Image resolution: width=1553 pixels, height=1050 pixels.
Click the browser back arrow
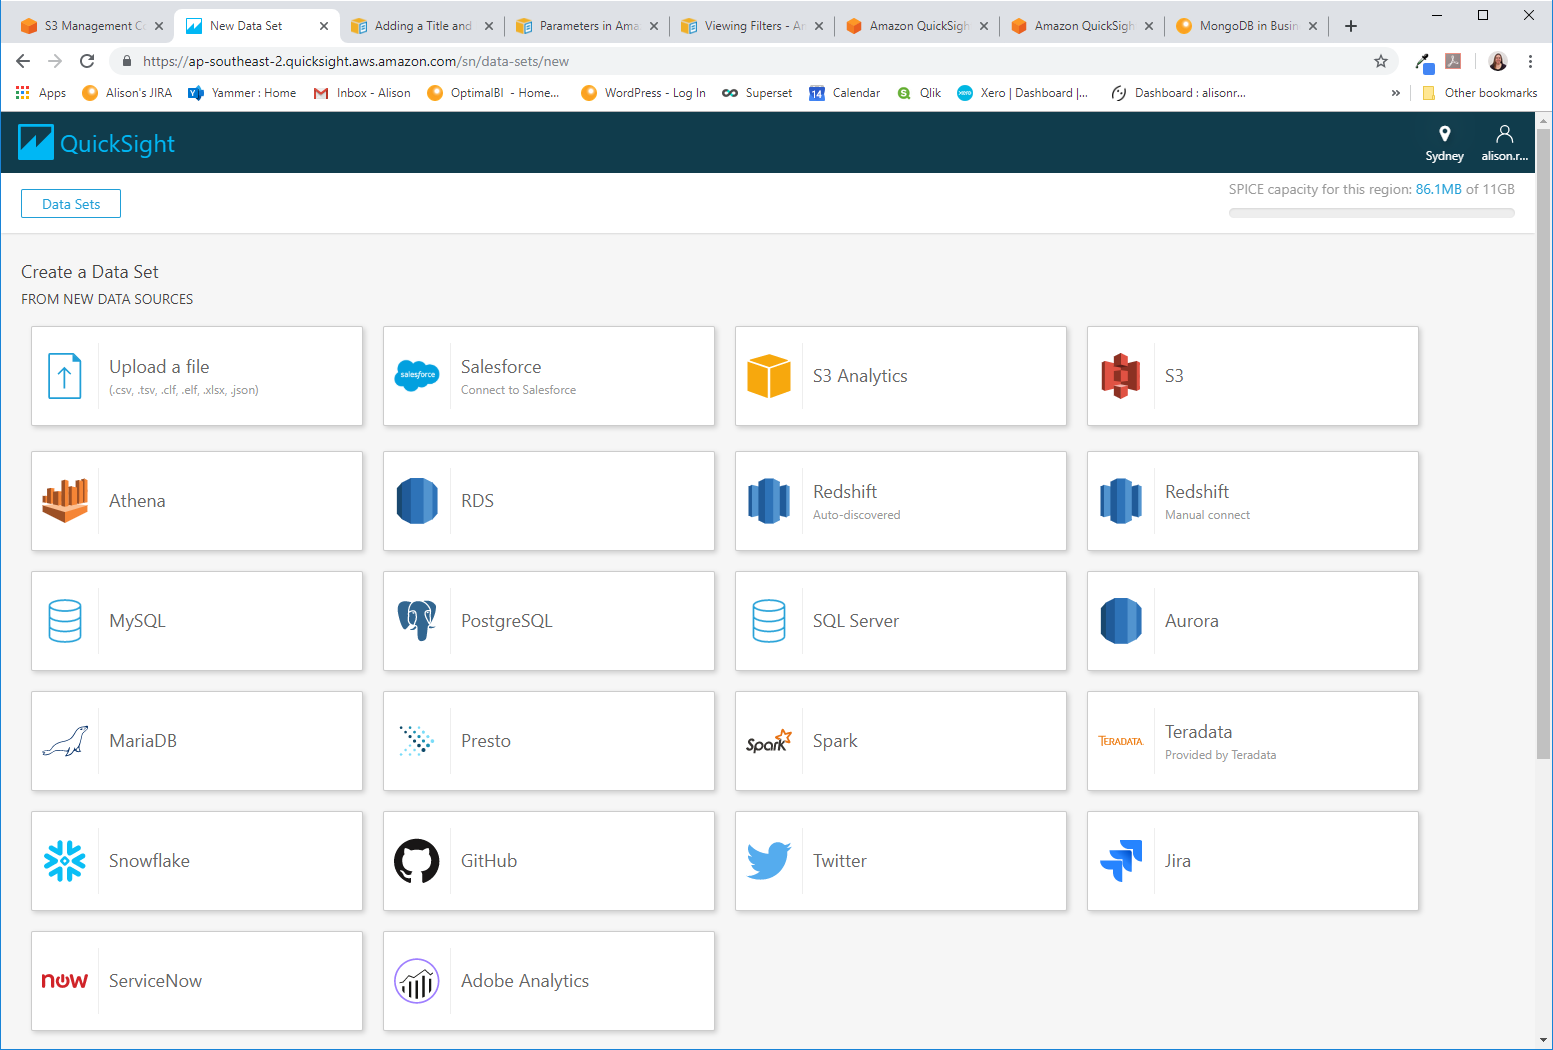pos(23,61)
